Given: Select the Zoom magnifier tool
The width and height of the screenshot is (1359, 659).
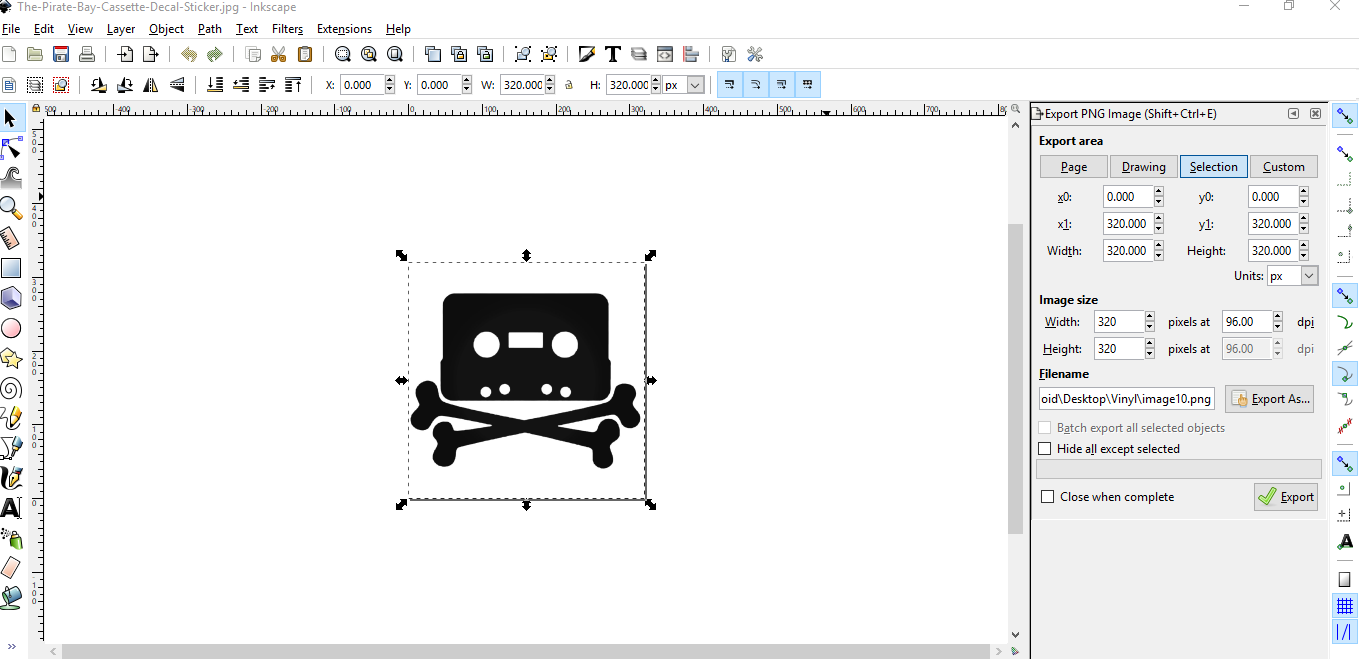Looking at the screenshot, I should (11, 208).
